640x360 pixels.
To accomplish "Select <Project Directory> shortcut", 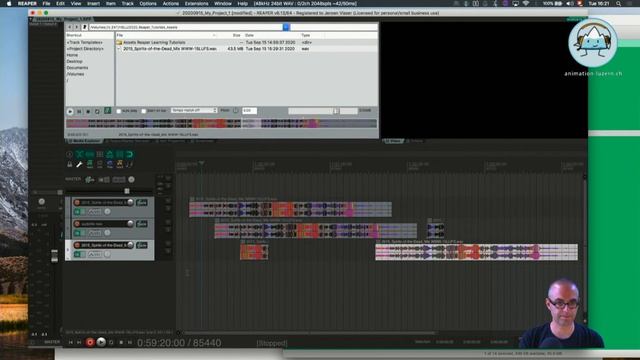I will tap(85, 49).
